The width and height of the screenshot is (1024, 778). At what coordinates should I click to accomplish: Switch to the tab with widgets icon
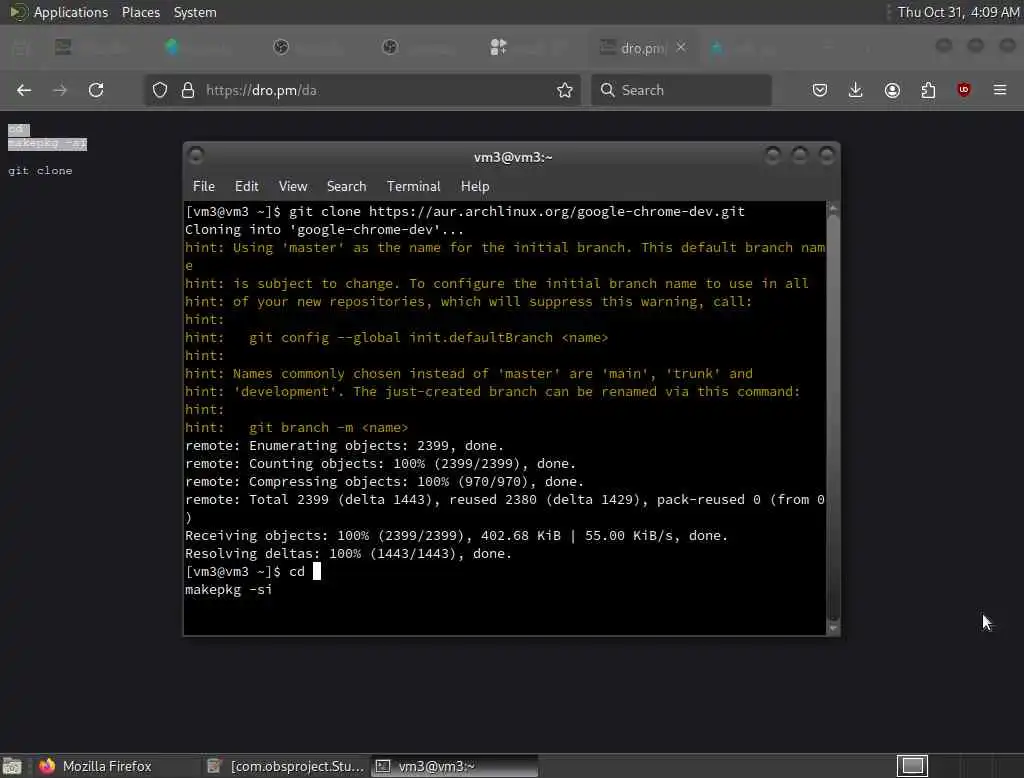498,47
